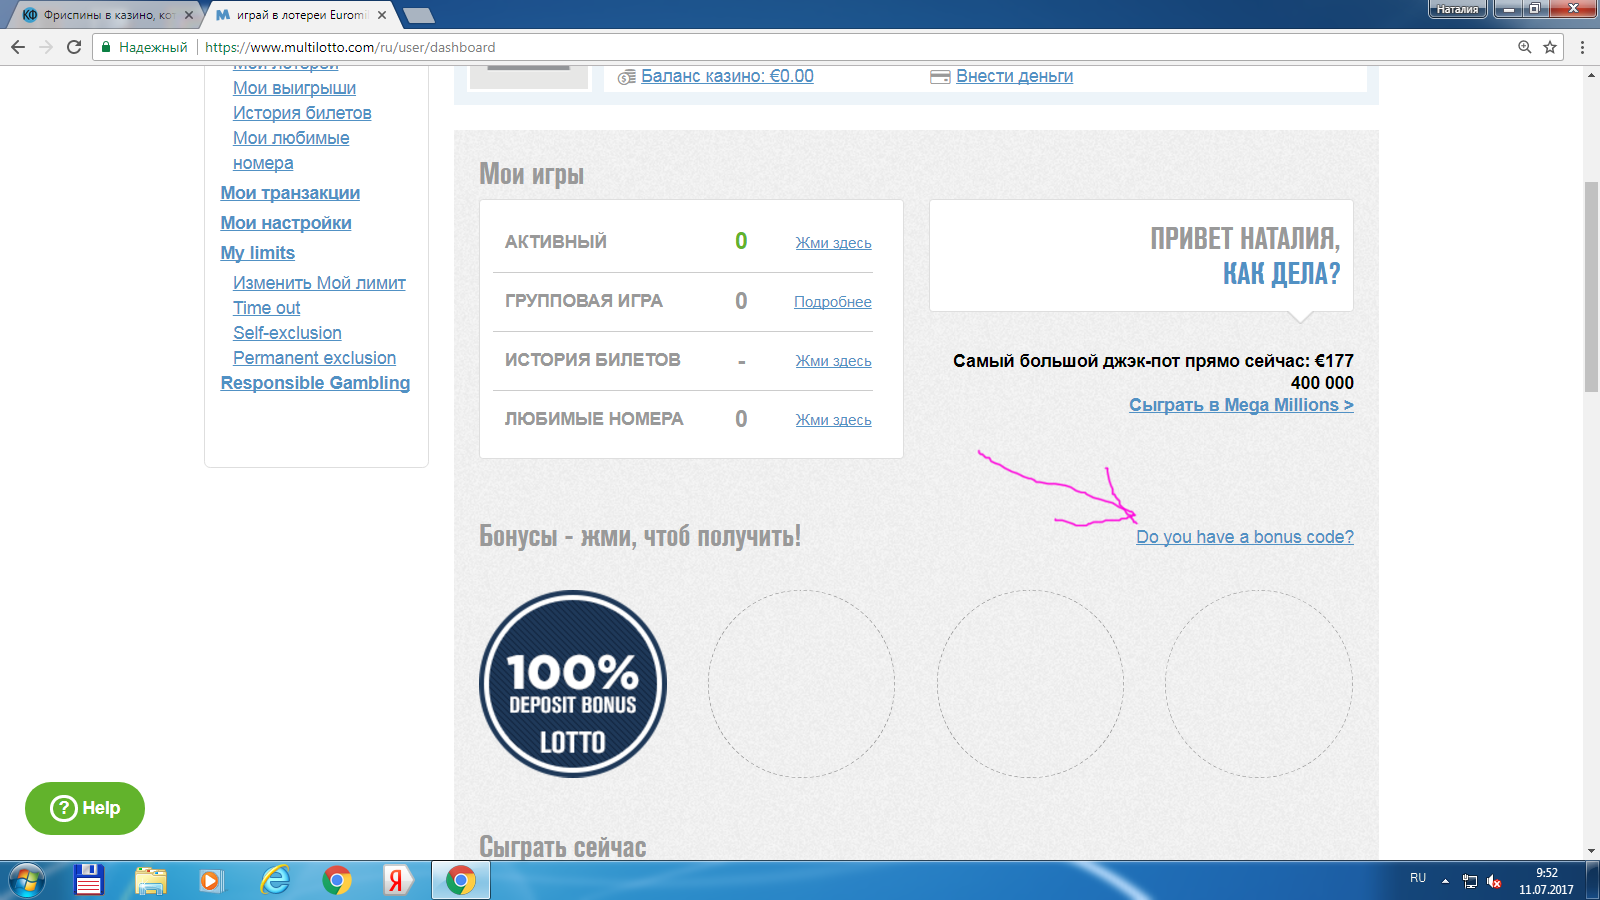Click the scrollbar down arrow
Viewport: 1600px width, 900px height.
point(1591,852)
